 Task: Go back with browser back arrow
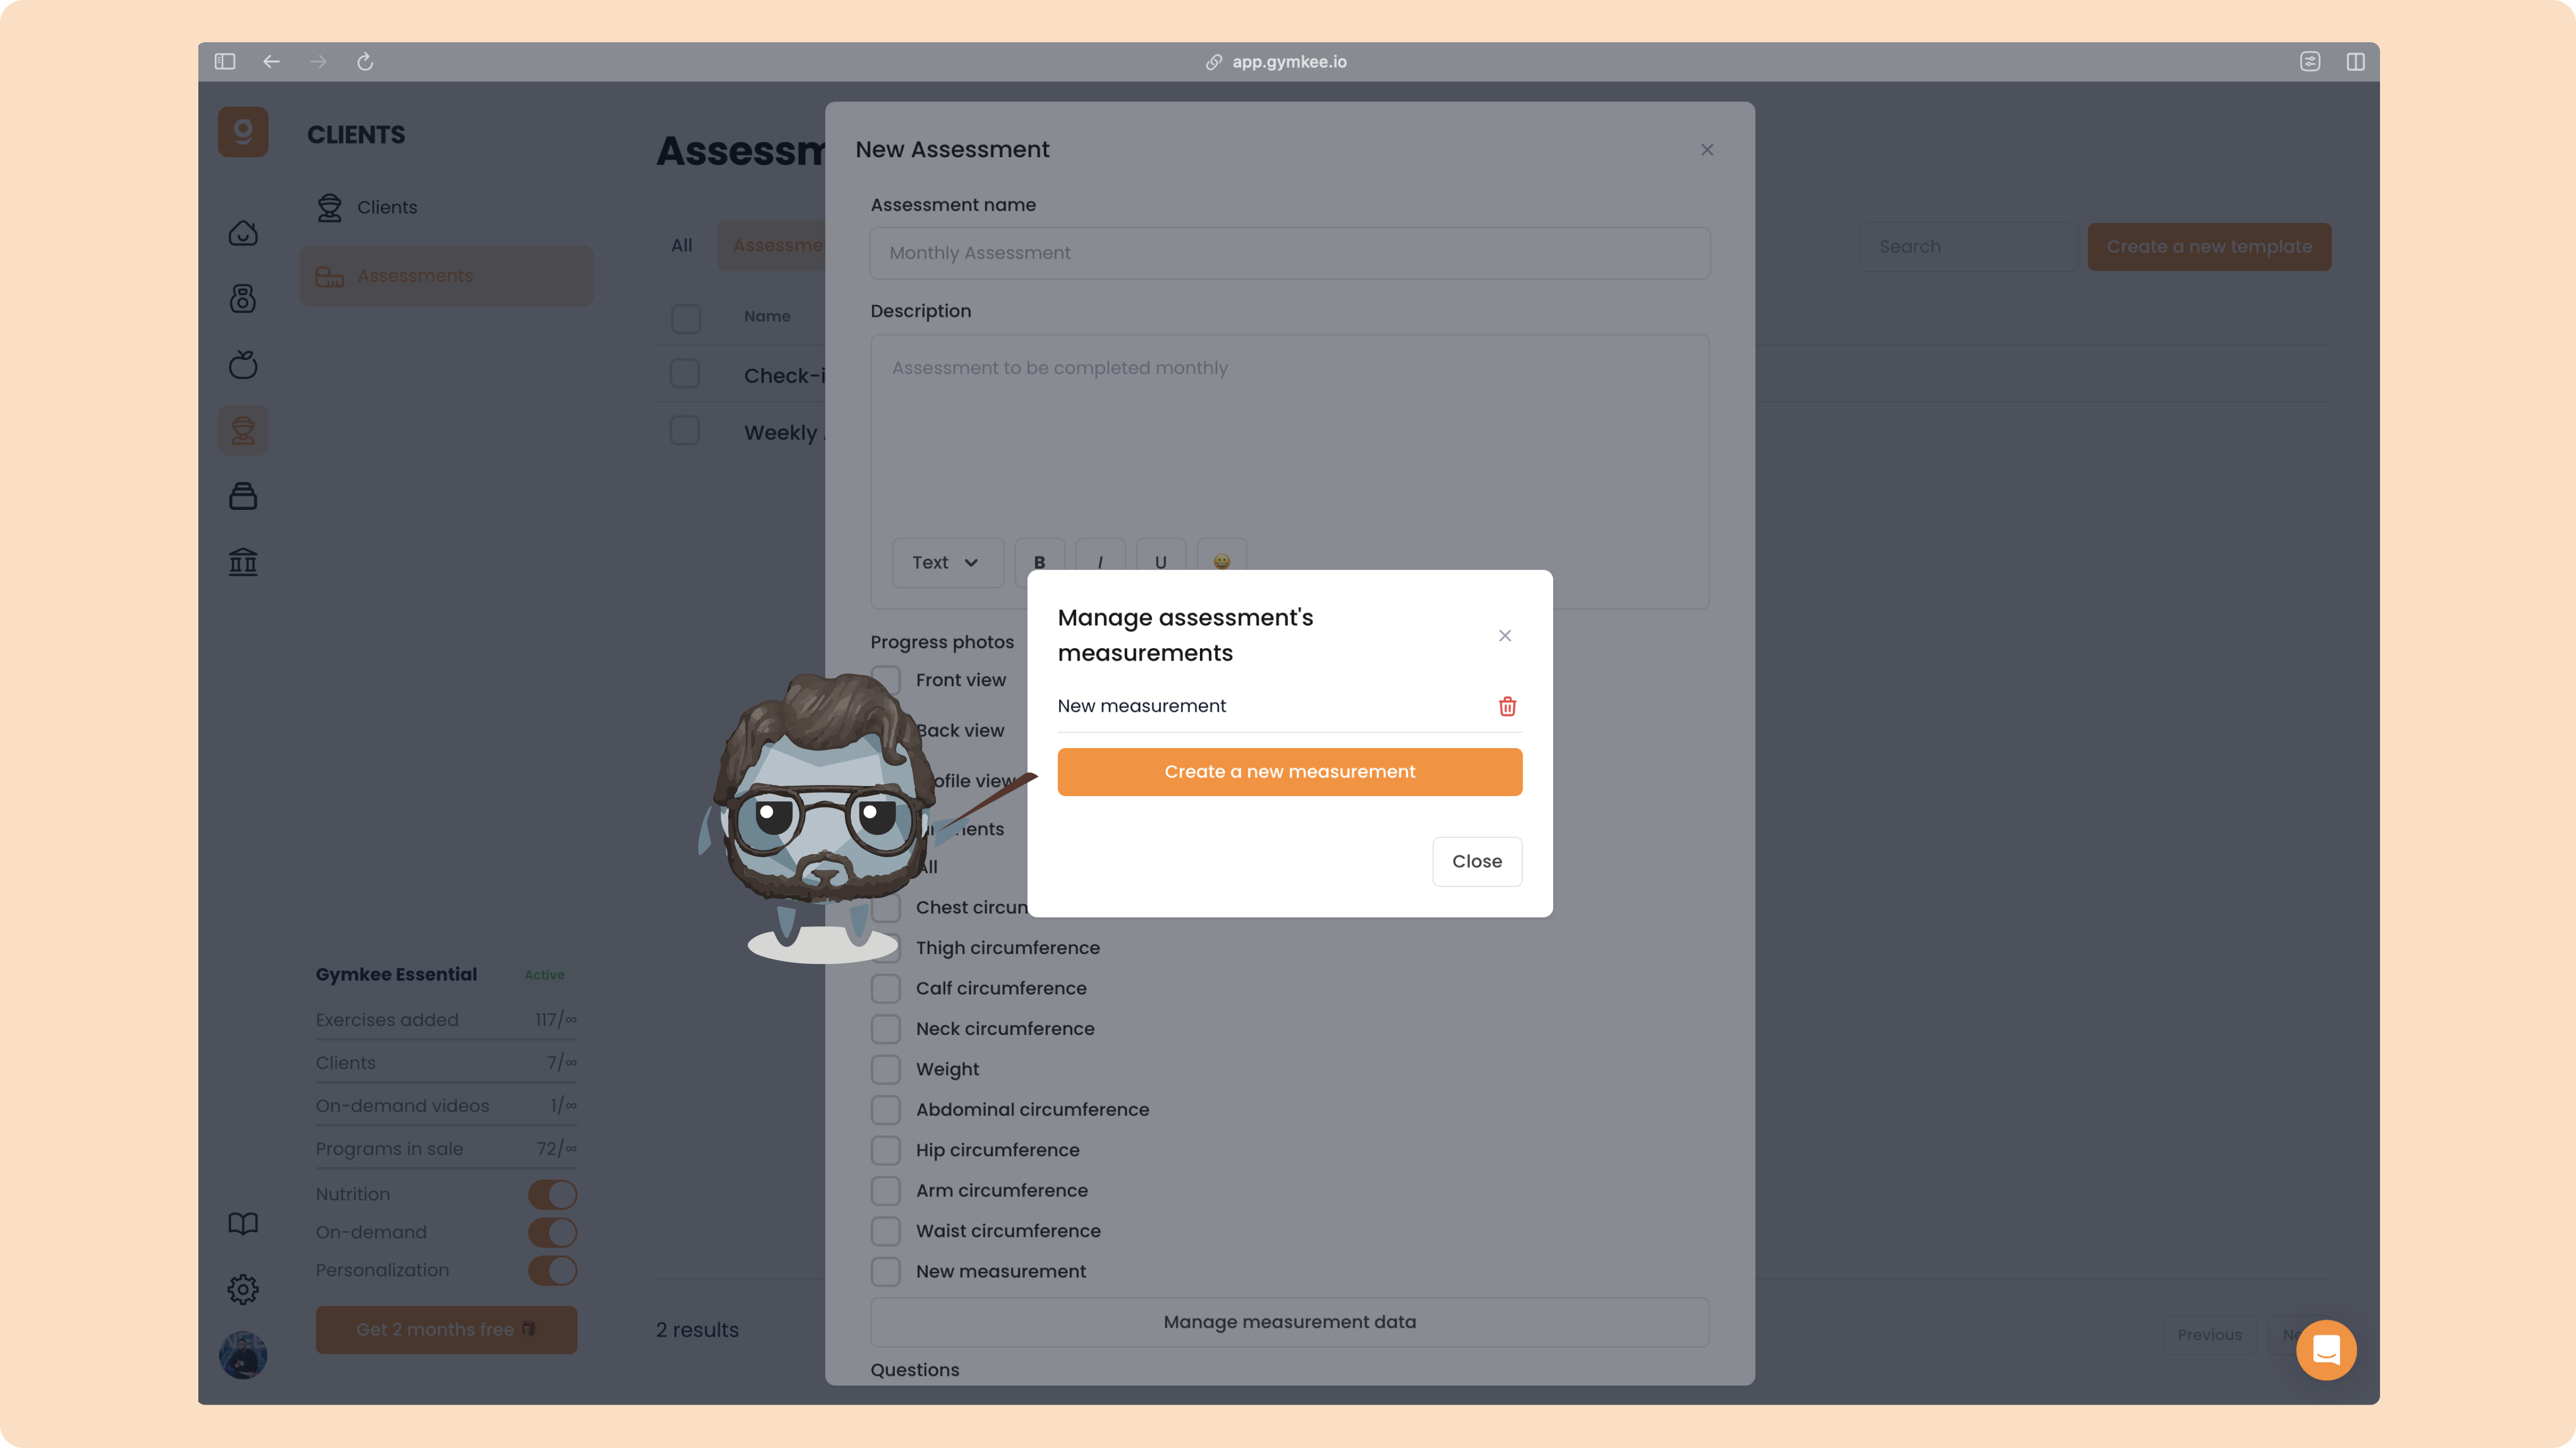271,62
